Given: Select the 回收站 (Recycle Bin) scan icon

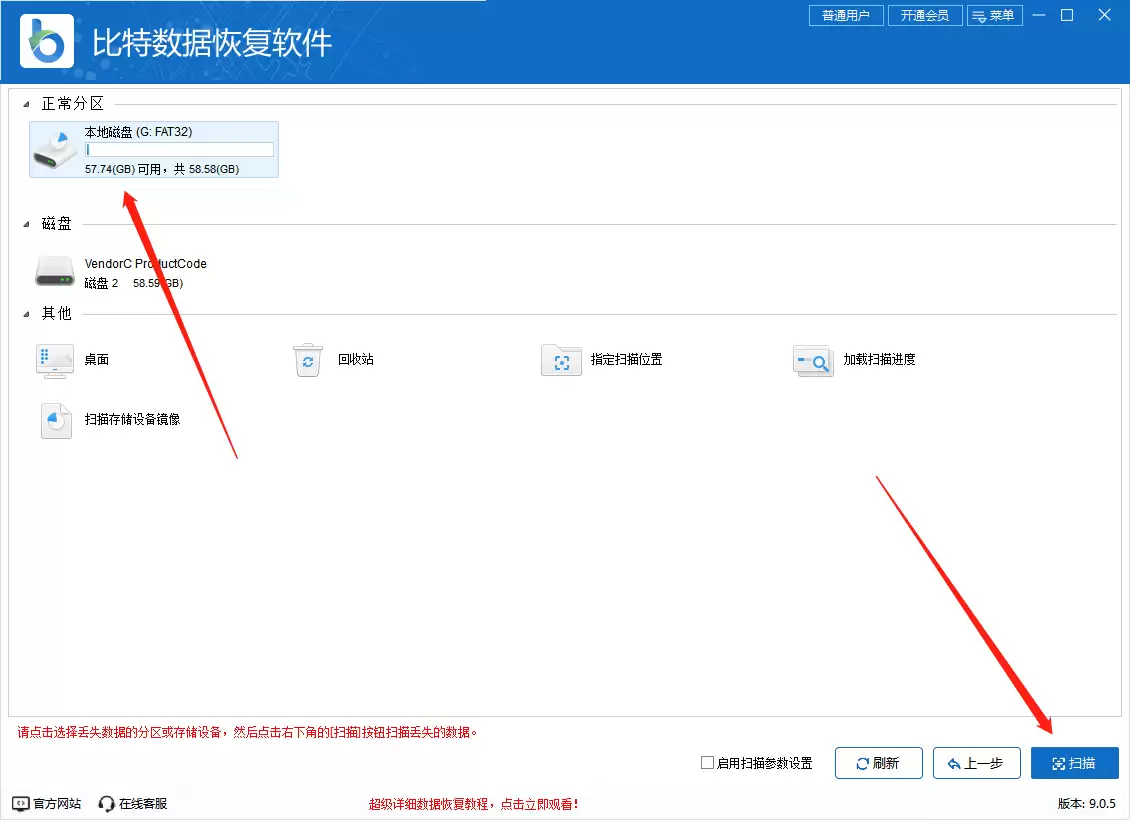Looking at the screenshot, I should click(x=308, y=360).
